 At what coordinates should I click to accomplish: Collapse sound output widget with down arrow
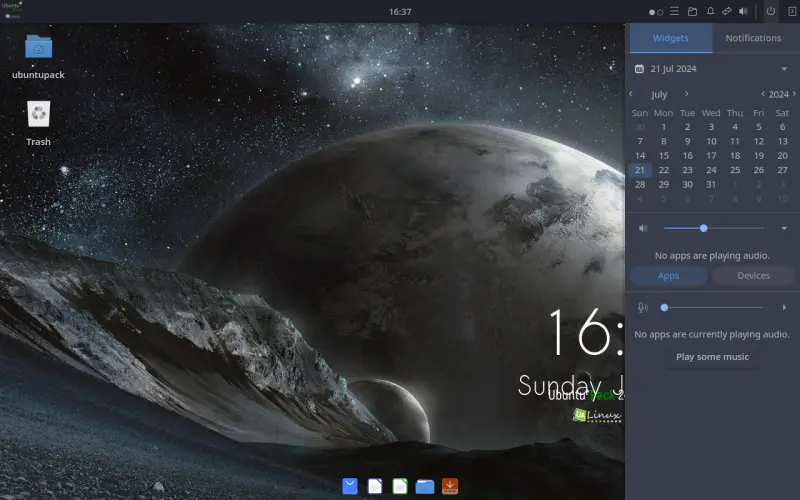pos(784,228)
